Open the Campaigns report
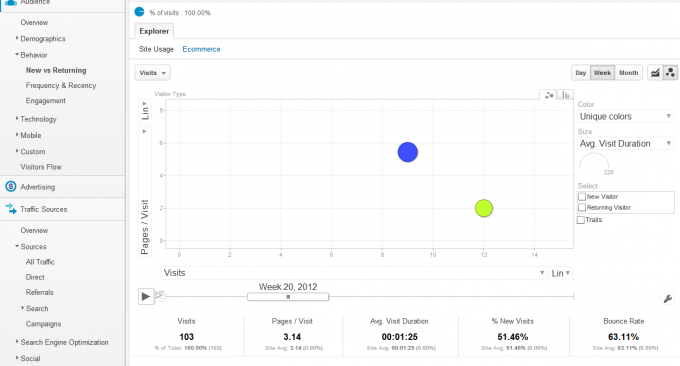The height and width of the screenshot is (366, 680). [x=43, y=324]
